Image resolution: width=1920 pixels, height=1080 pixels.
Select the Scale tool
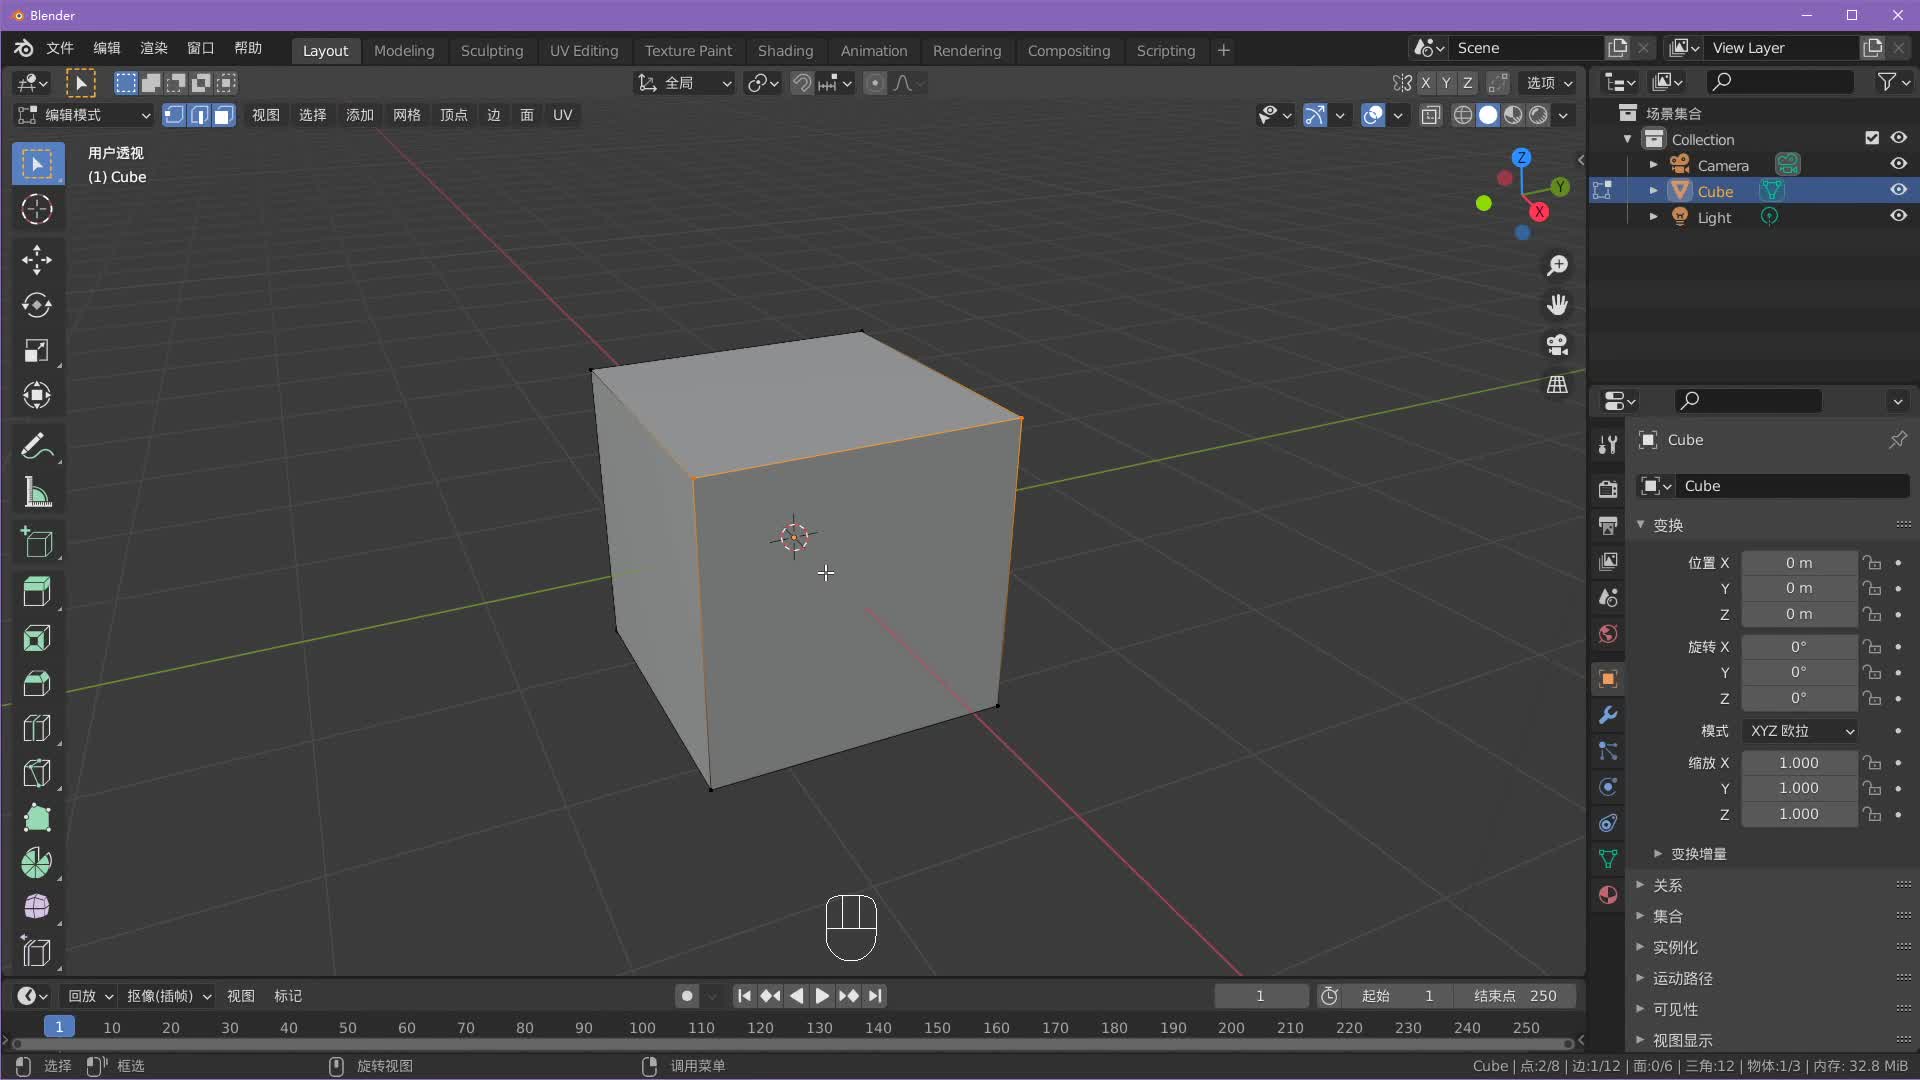pos(37,350)
